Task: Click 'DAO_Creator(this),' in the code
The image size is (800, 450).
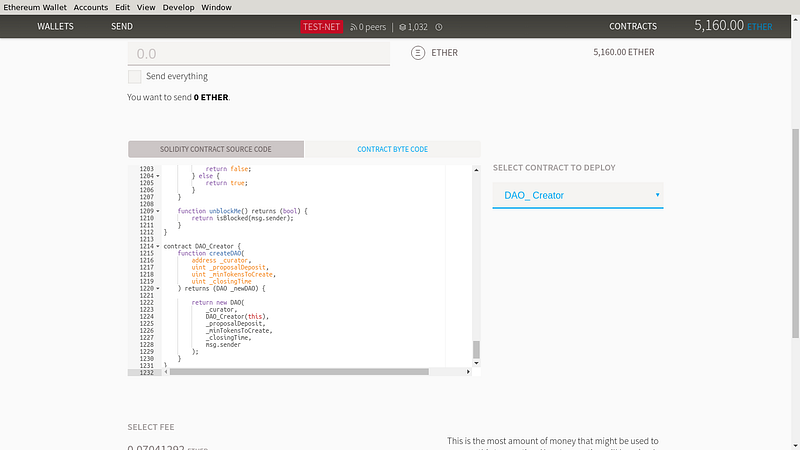Action: pos(237,317)
